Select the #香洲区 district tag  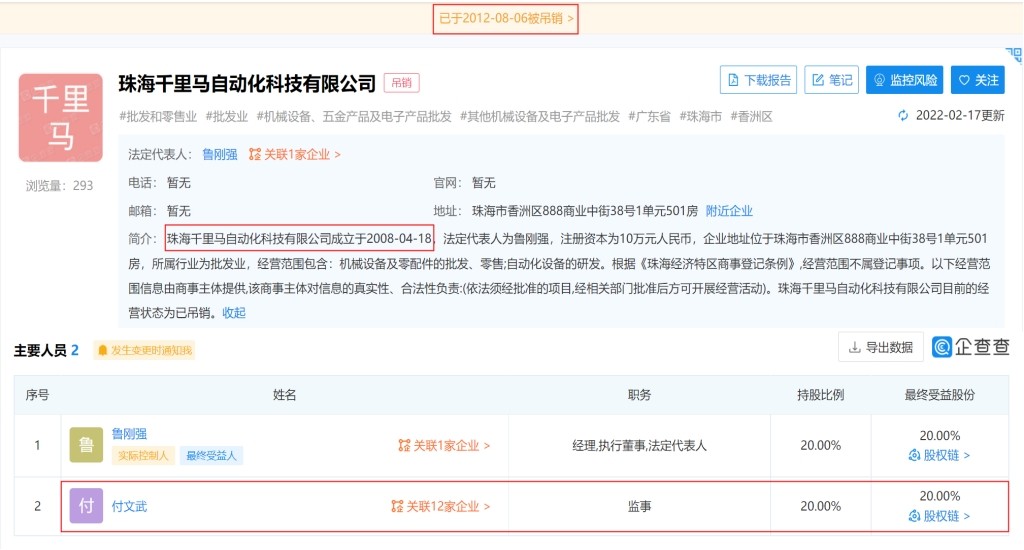752,116
